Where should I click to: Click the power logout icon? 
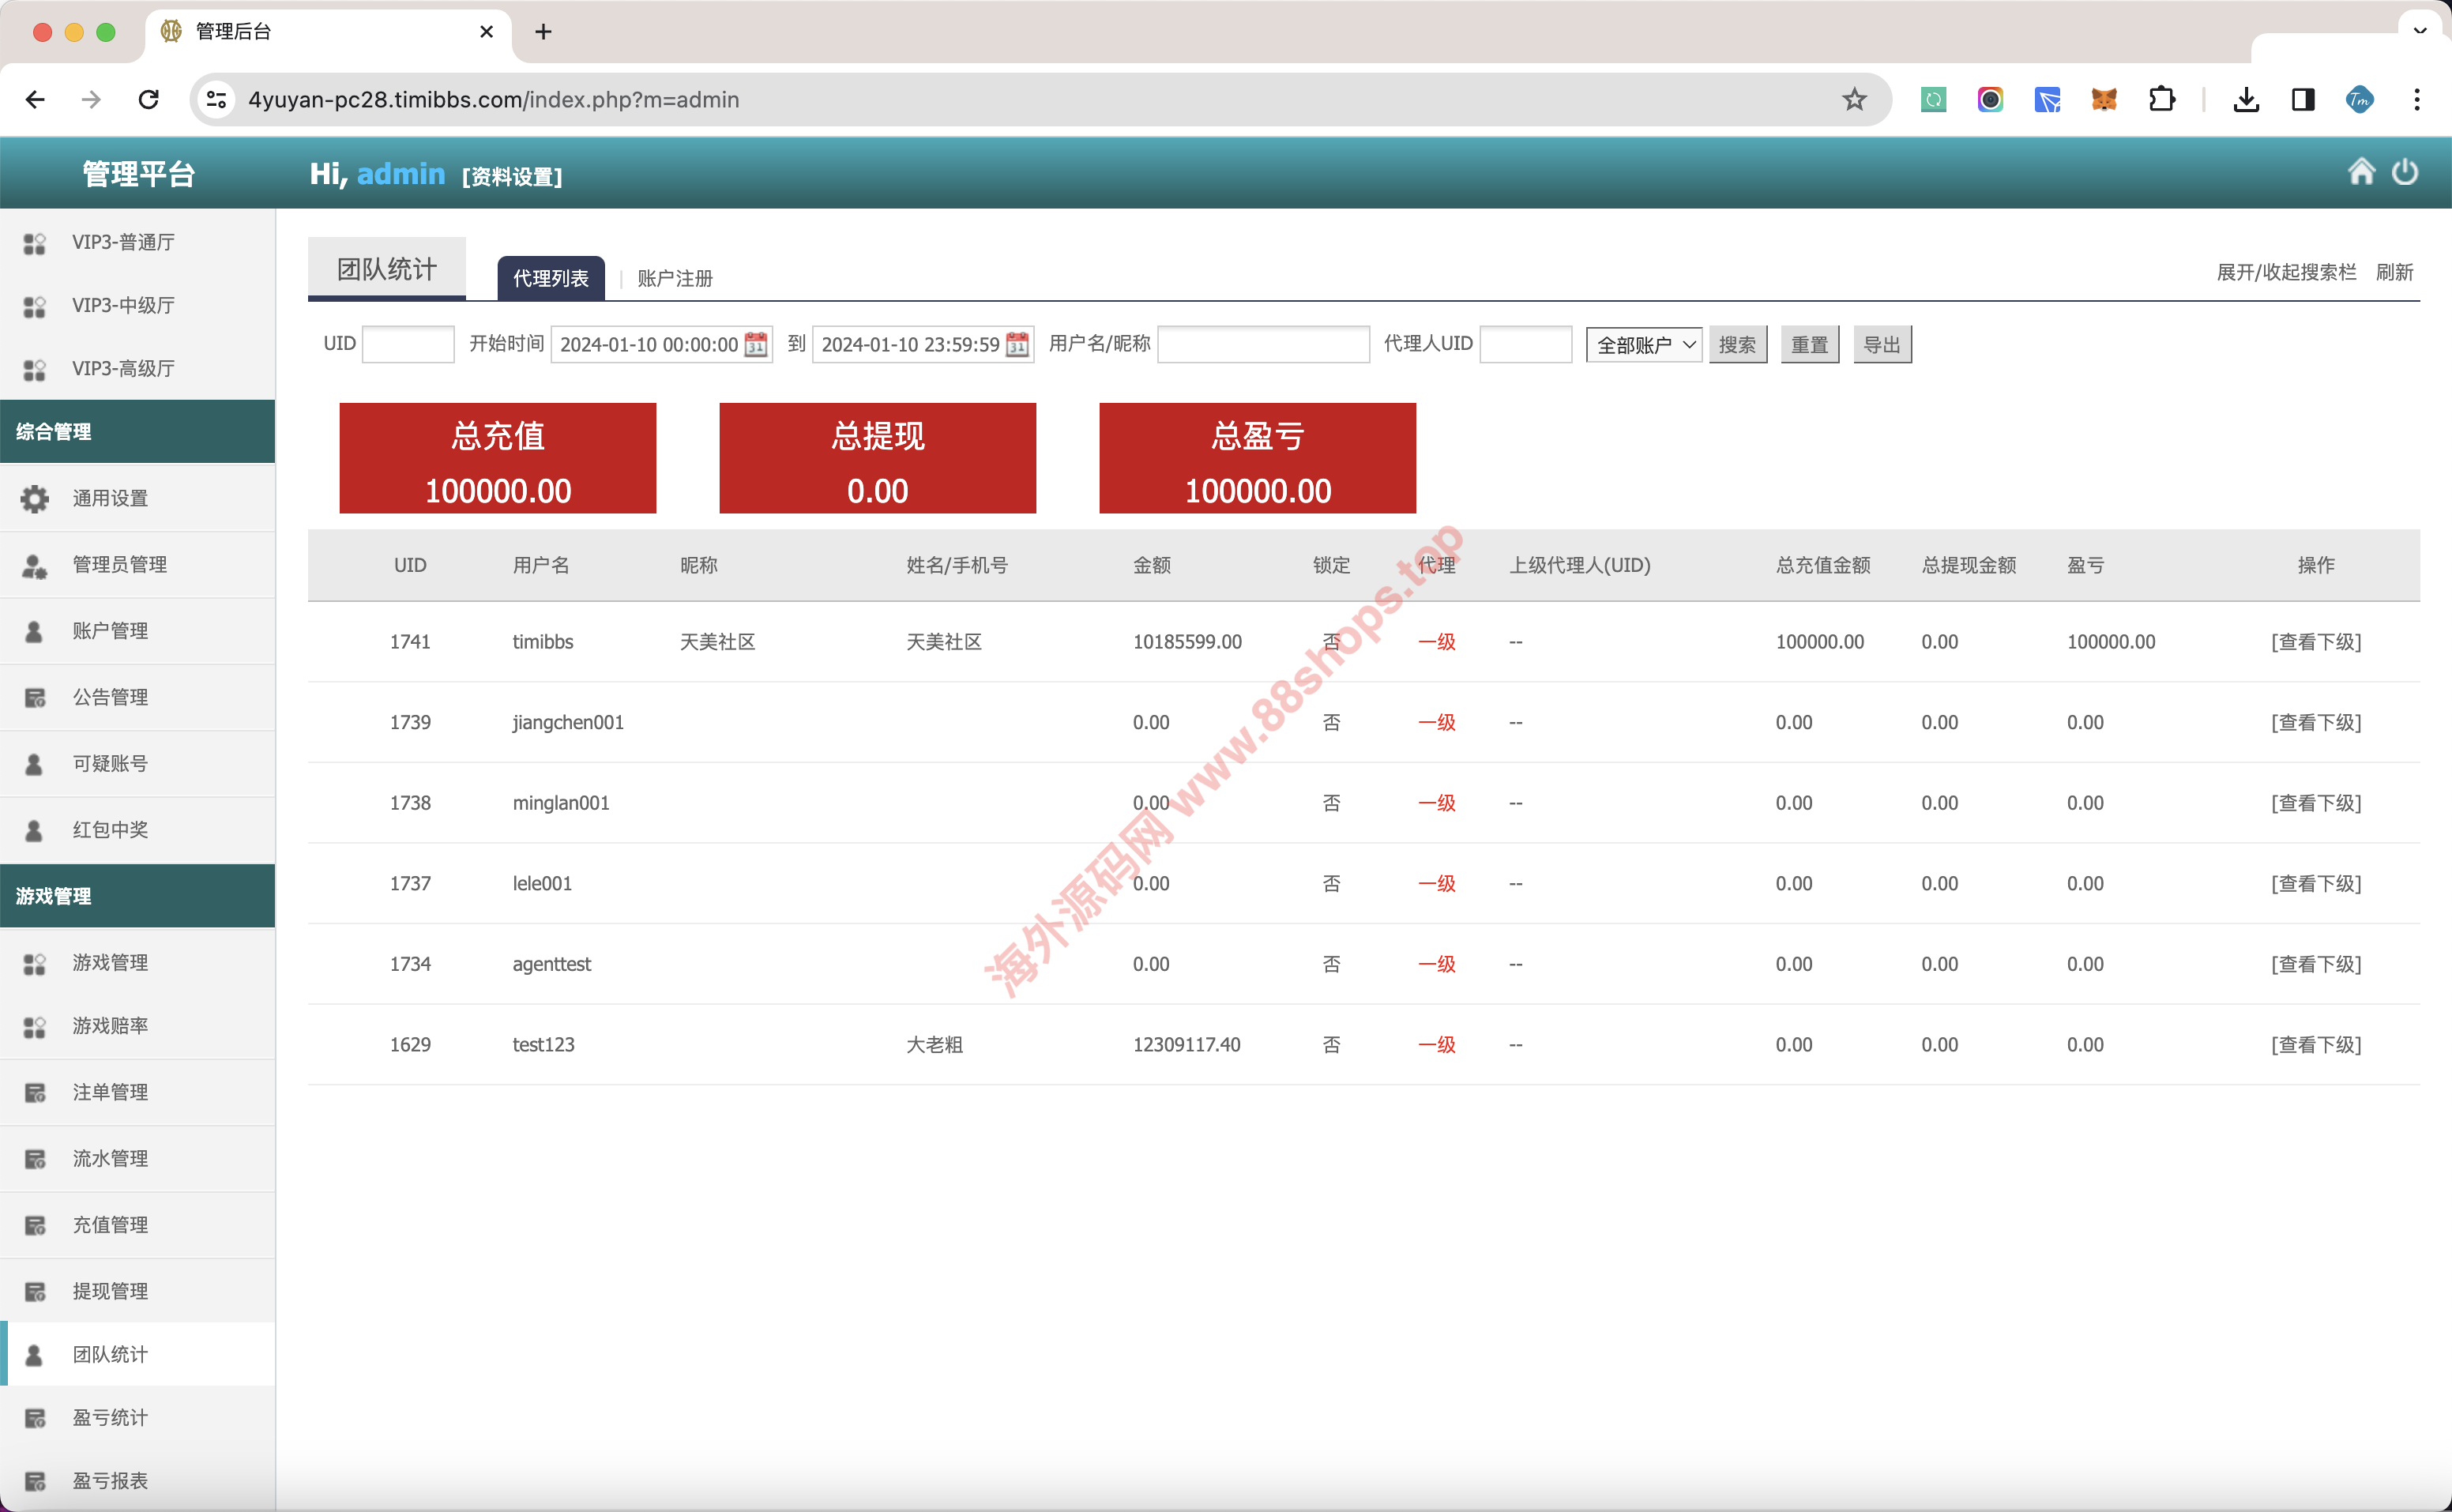pyautogui.click(x=2405, y=172)
